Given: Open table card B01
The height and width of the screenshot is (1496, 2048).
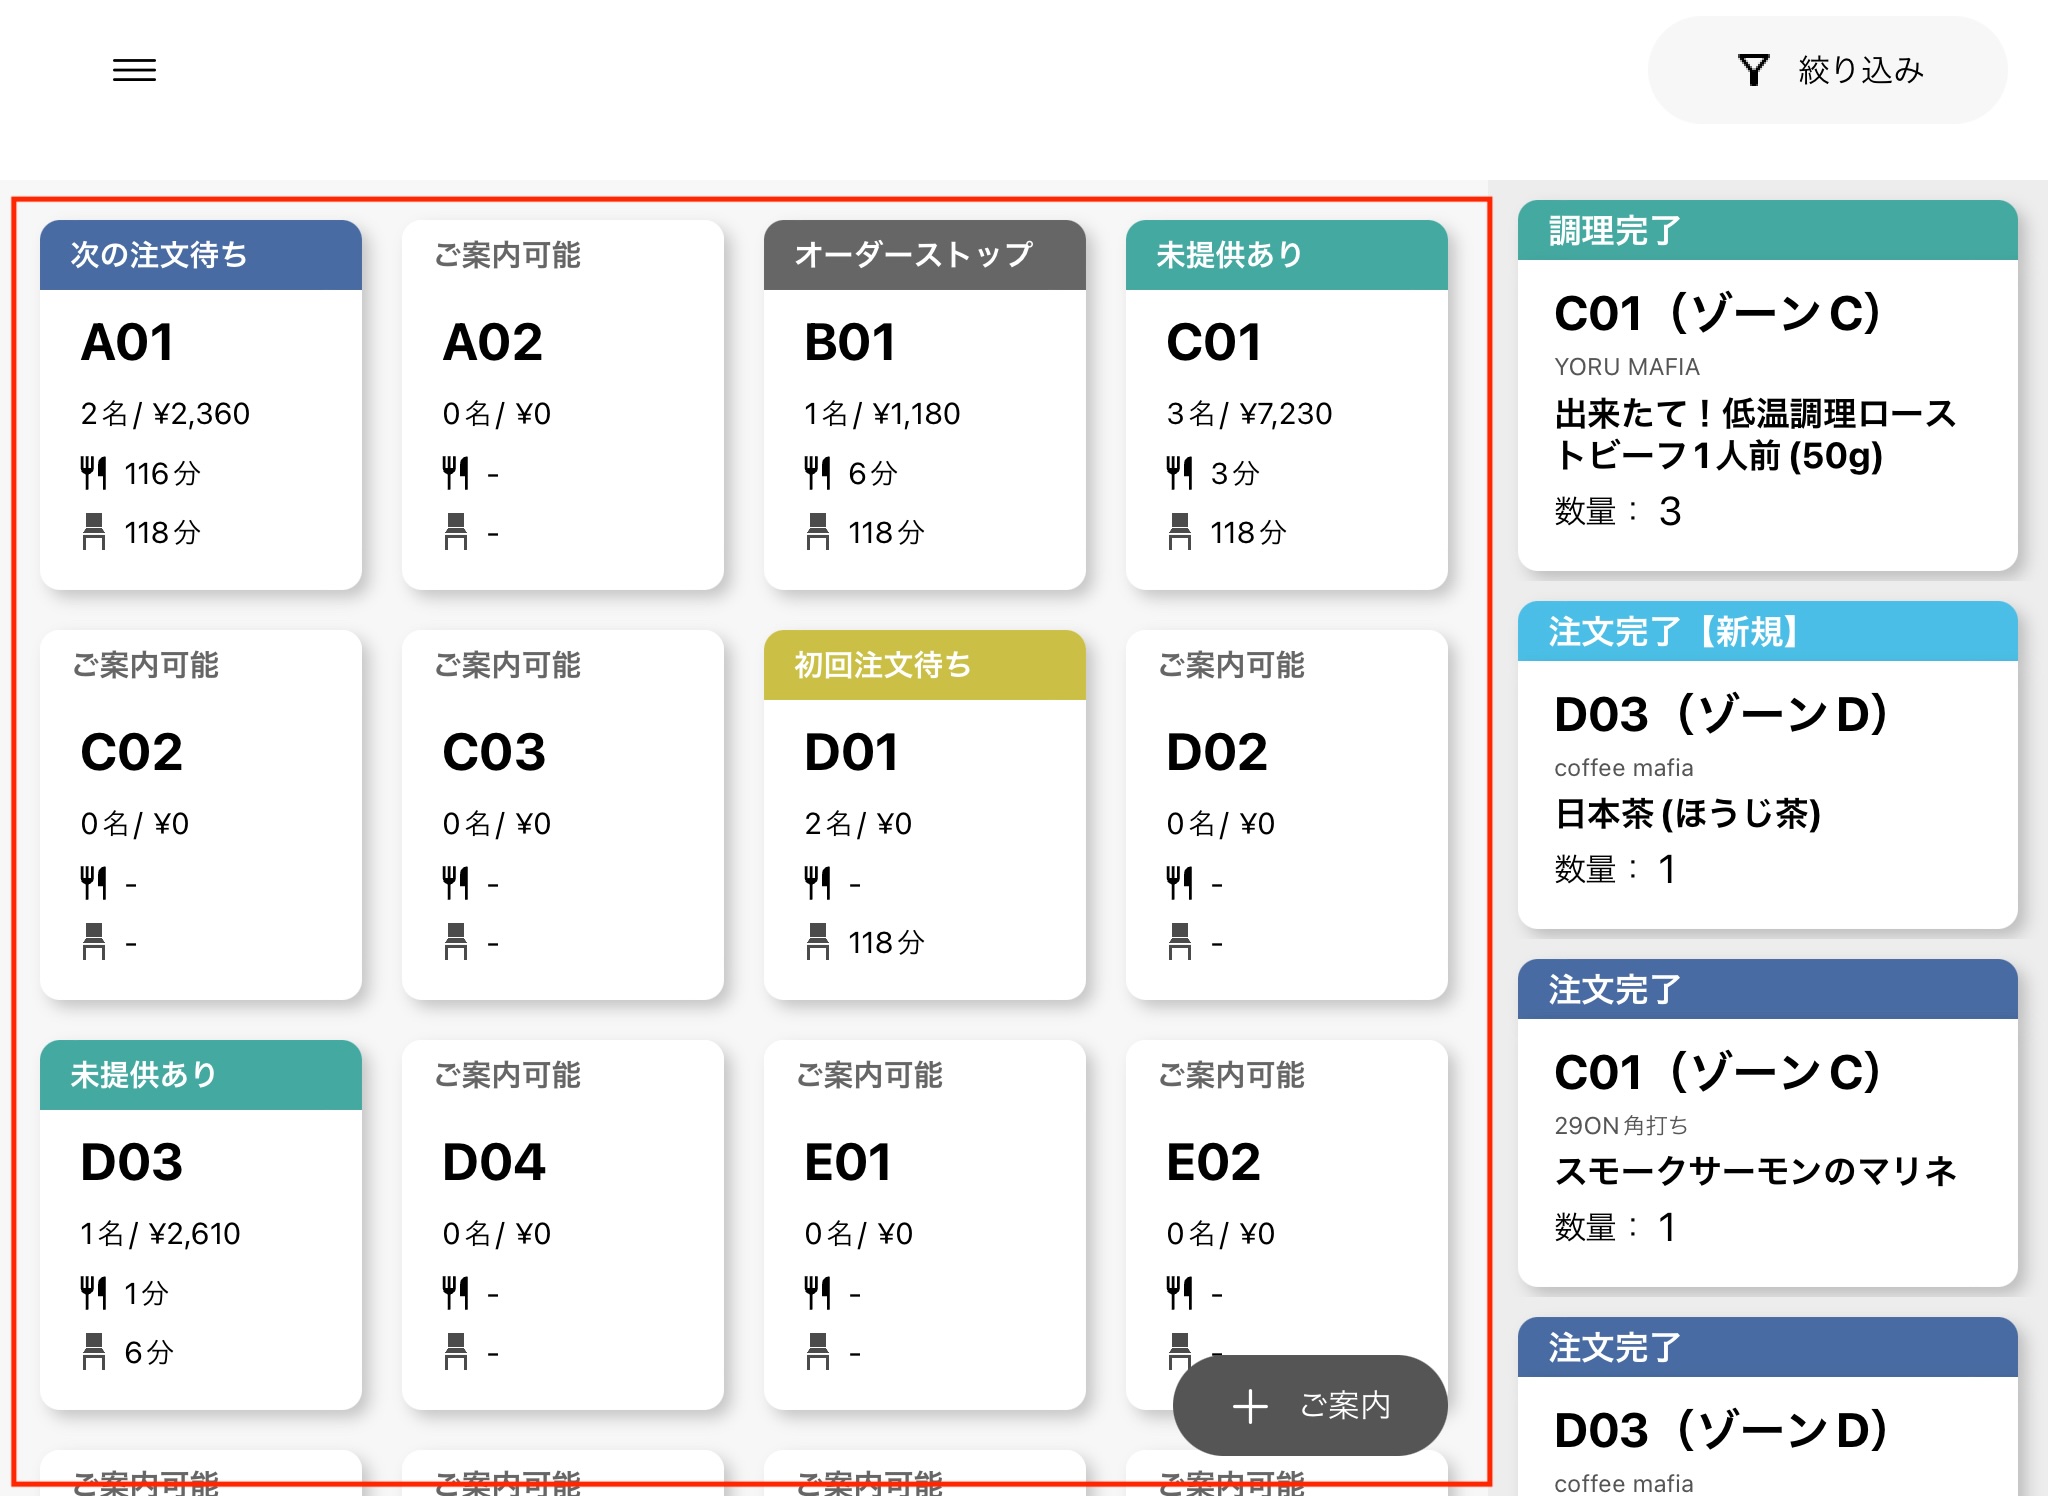Looking at the screenshot, I should 925,405.
